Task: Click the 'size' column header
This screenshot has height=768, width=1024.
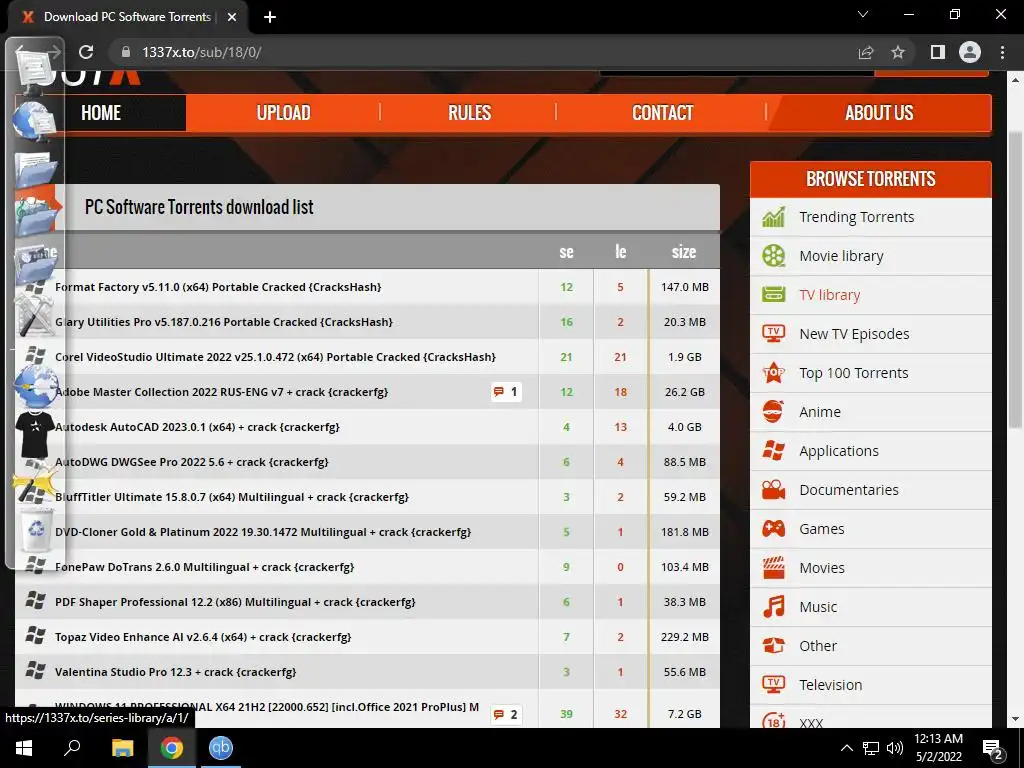Action: [x=684, y=251]
